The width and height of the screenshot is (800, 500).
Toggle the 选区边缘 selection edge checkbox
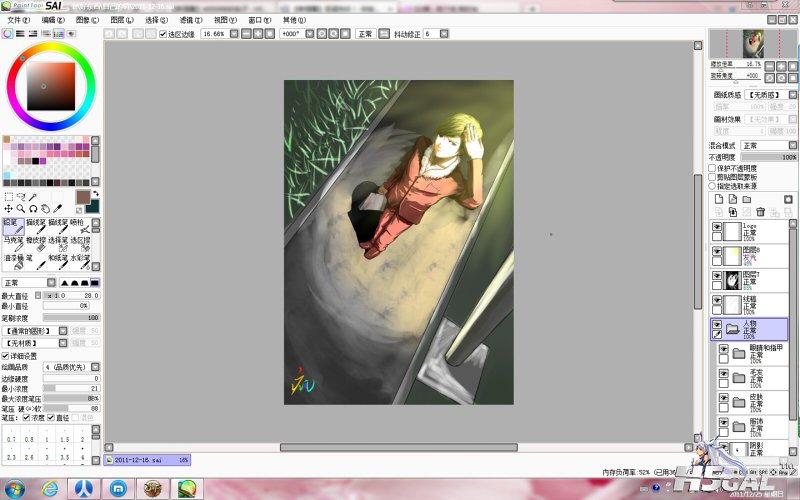[x=163, y=34]
